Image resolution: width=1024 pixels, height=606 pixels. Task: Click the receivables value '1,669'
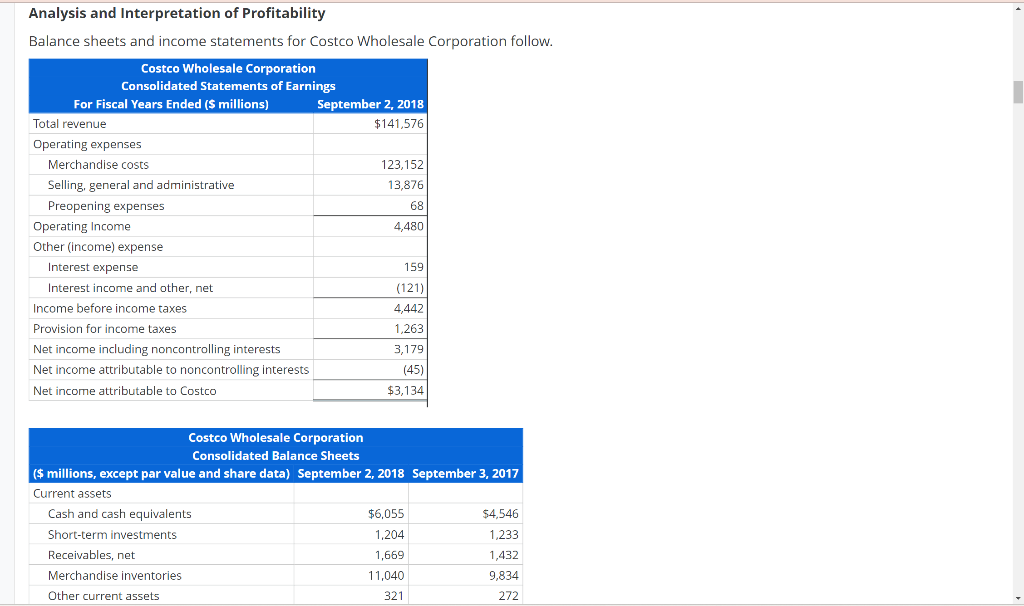(x=389, y=555)
